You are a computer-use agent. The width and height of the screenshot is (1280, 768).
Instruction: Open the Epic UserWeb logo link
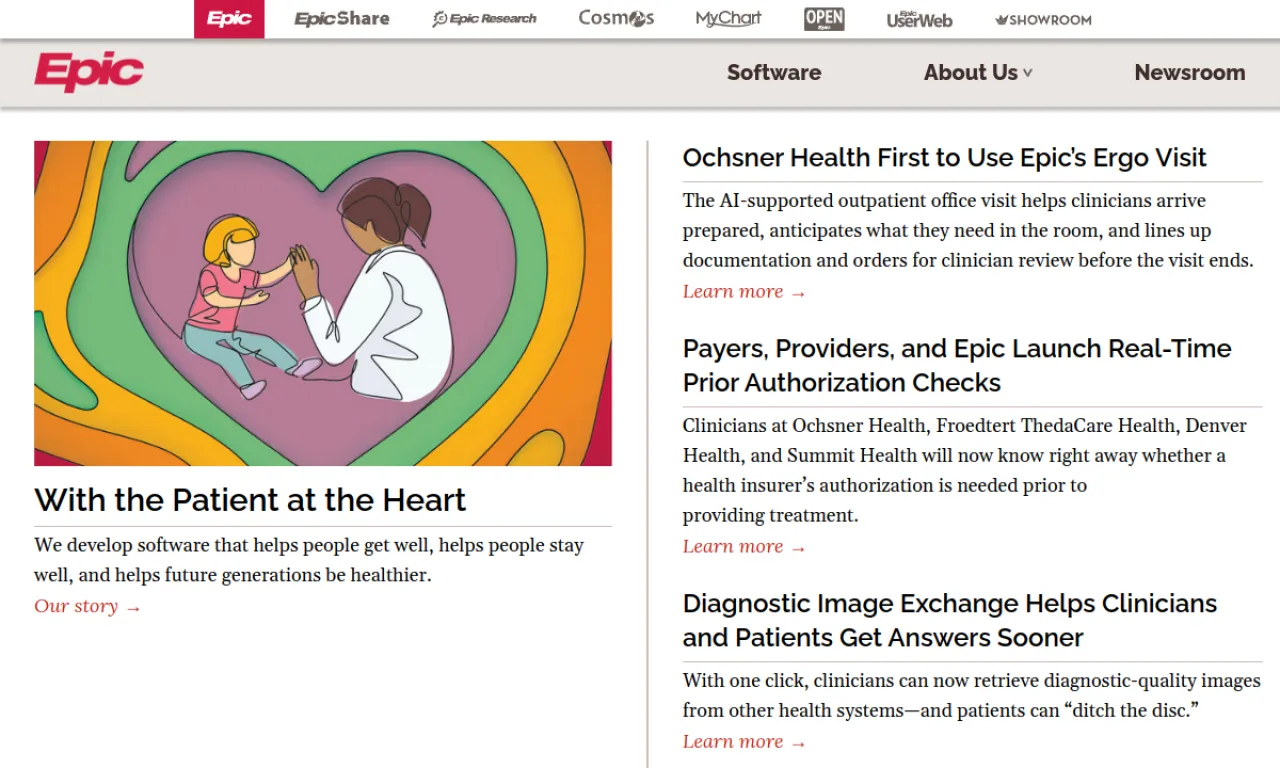(x=919, y=19)
